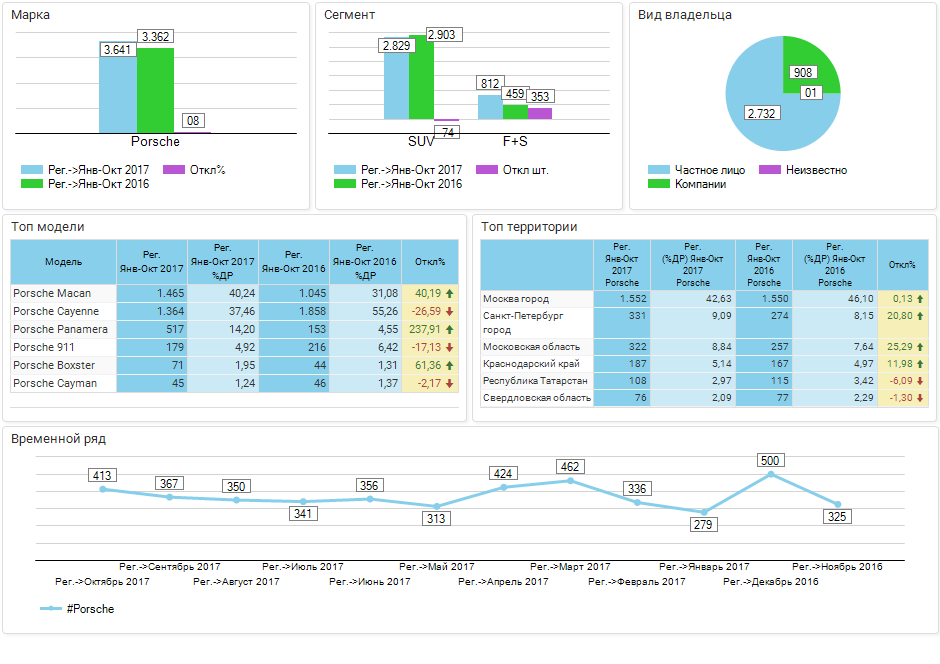
Task: Select the green SUV bar labeled 2.903
Action: [x=421, y=77]
